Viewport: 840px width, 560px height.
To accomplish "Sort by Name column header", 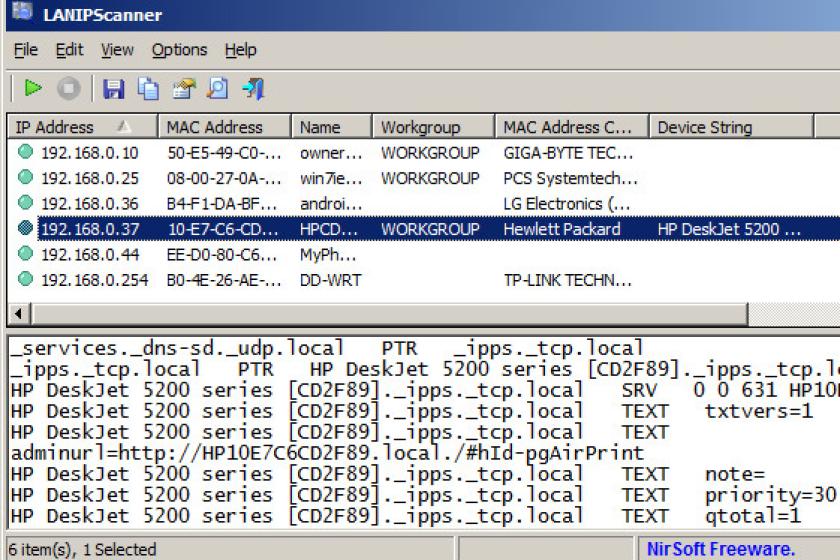I will (x=332, y=127).
